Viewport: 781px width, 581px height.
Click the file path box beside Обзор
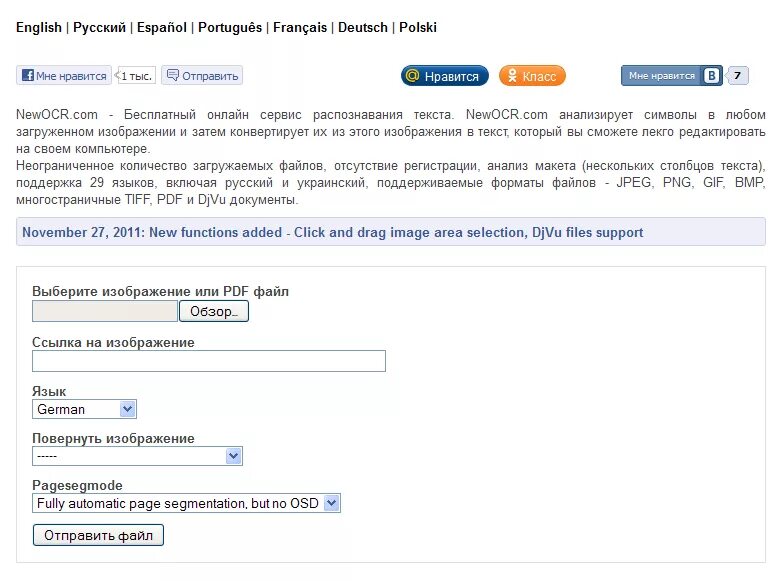[105, 311]
